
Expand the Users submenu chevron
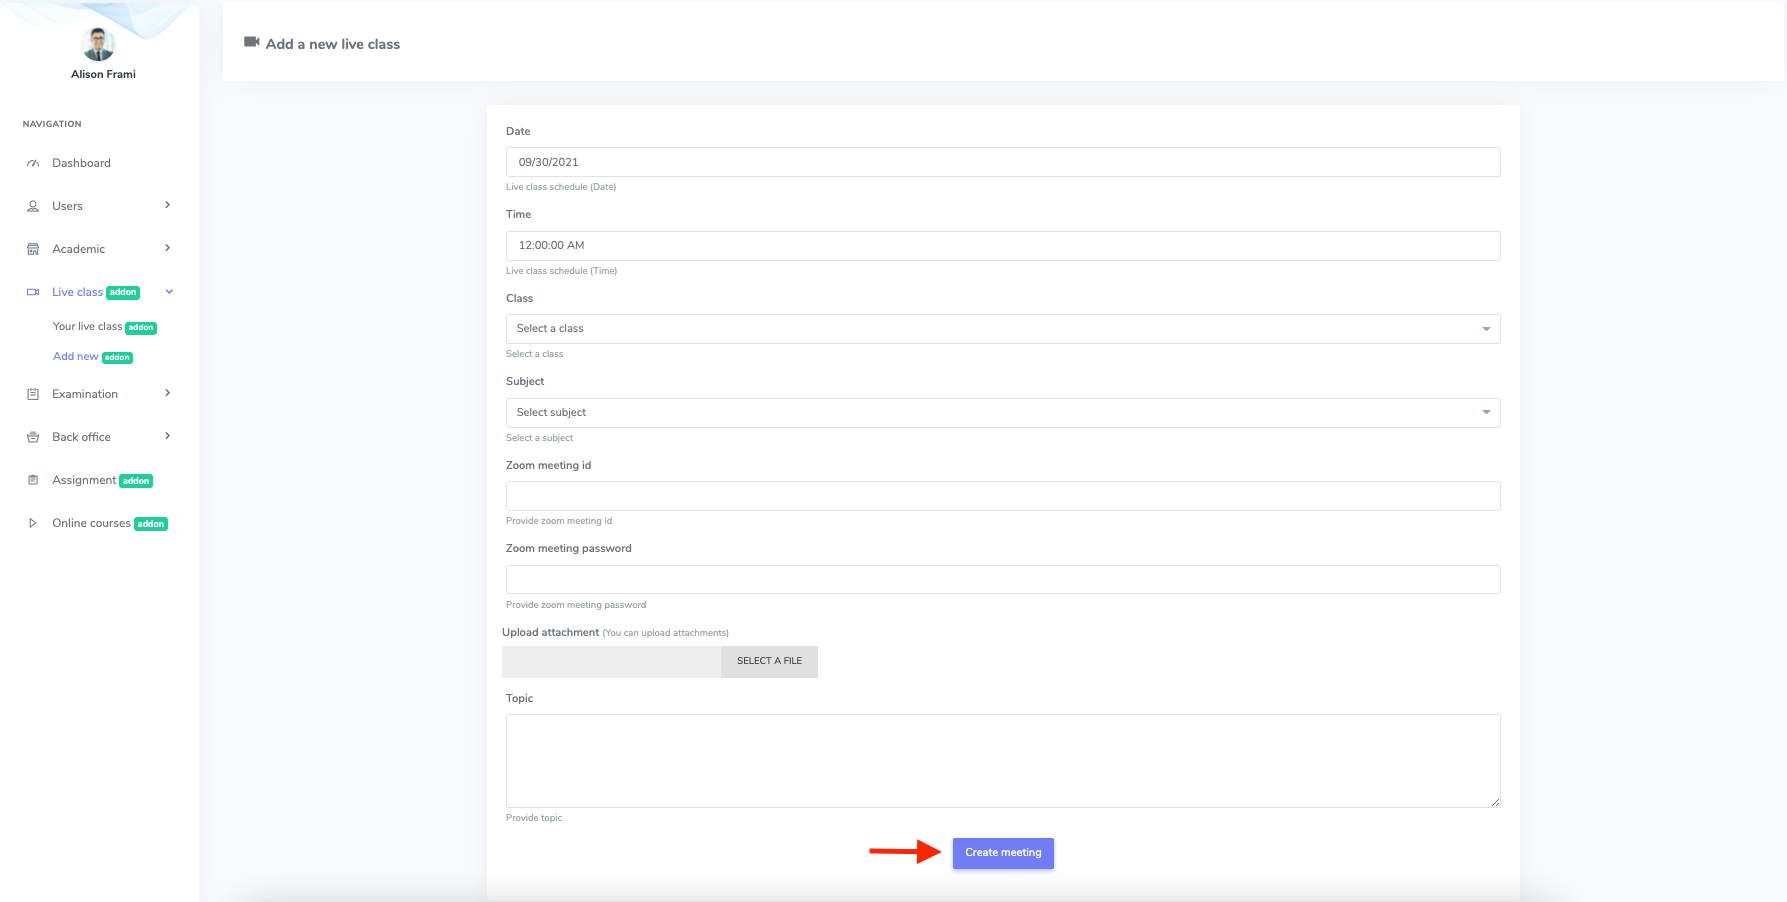coord(167,205)
